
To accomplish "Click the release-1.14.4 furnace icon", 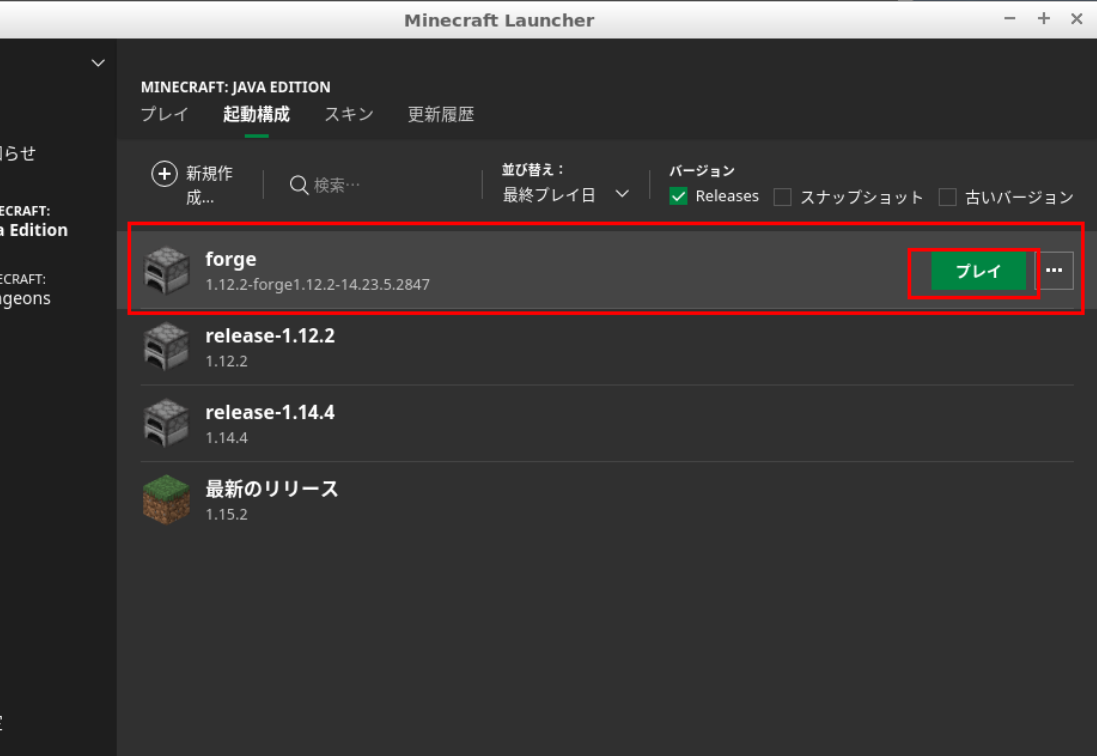I will point(167,423).
